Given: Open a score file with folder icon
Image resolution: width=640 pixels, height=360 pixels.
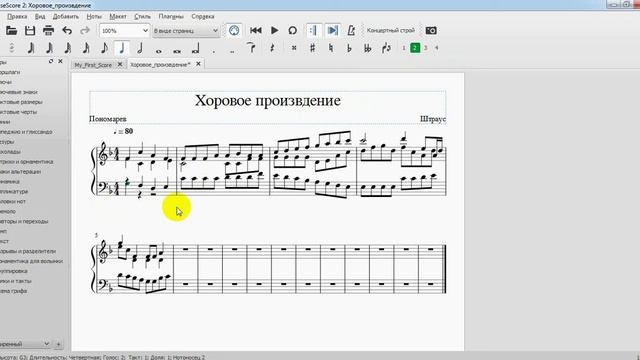Looking at the screenshot, I should 11,31.
